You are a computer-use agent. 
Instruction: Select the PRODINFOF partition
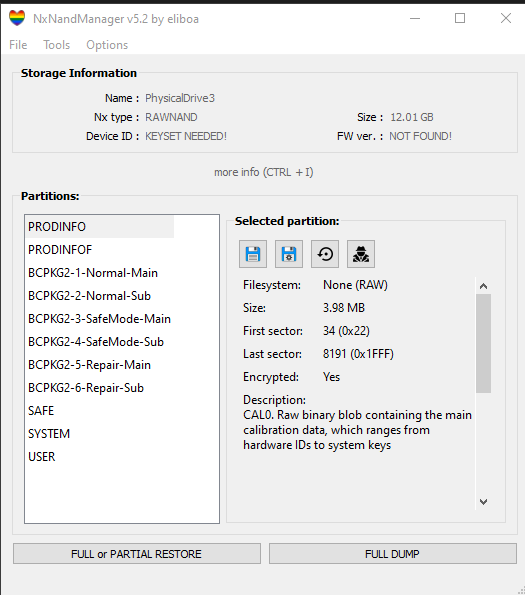60,250
